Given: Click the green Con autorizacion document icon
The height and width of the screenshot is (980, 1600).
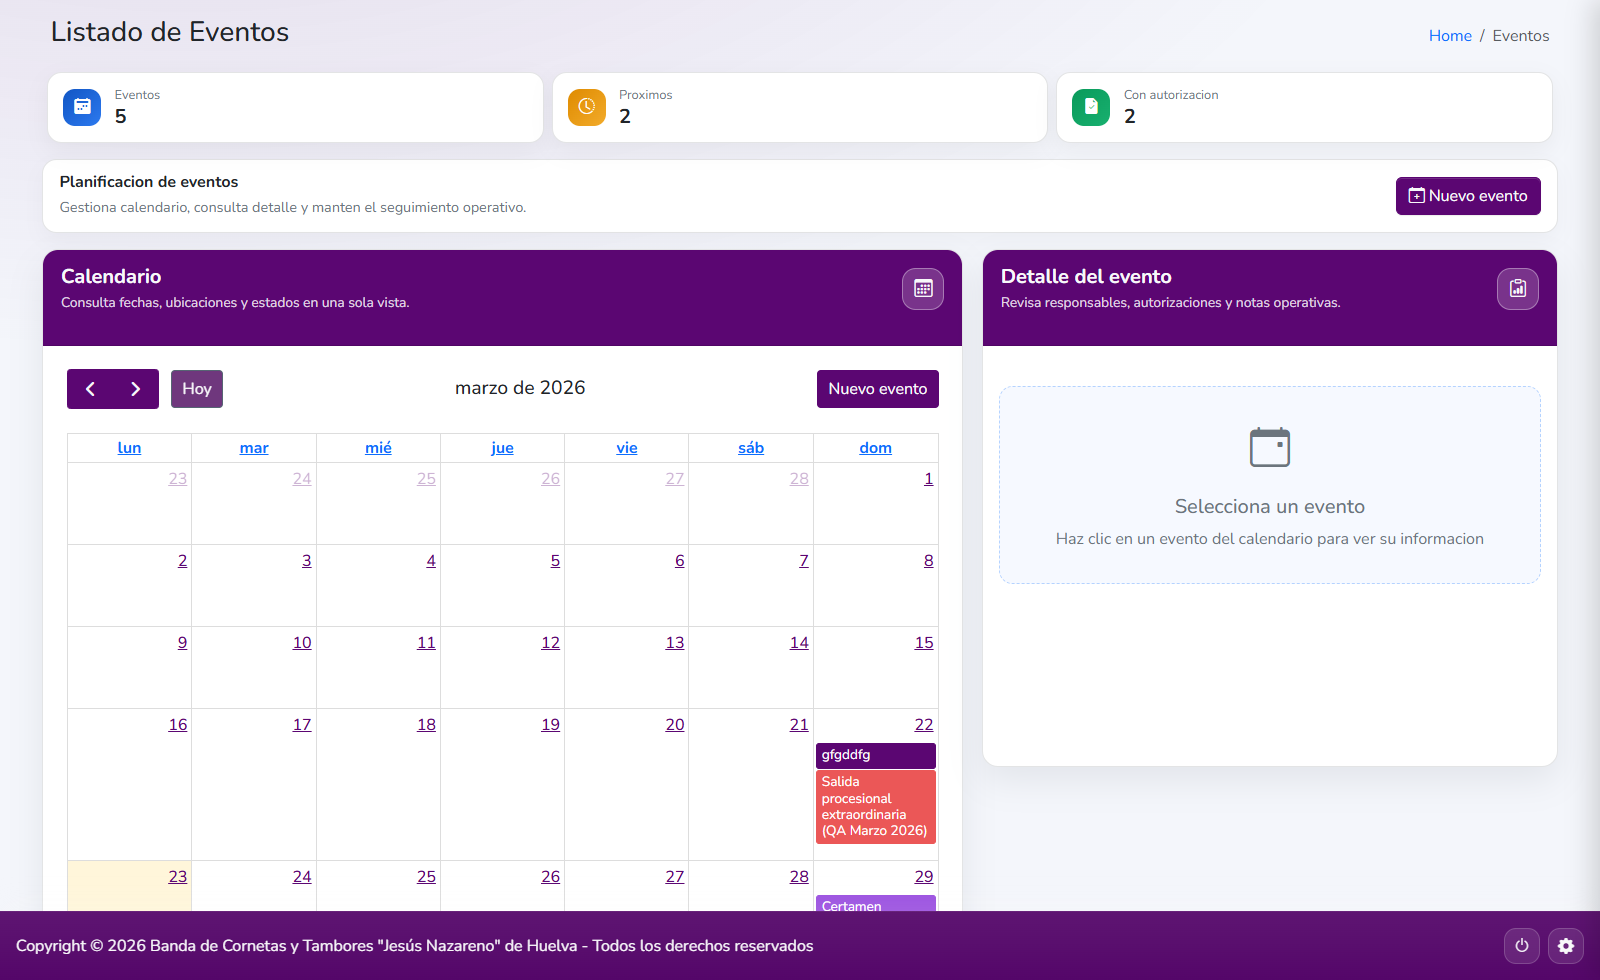Looking at the screenshot, I should click(x=1091, y=107).
